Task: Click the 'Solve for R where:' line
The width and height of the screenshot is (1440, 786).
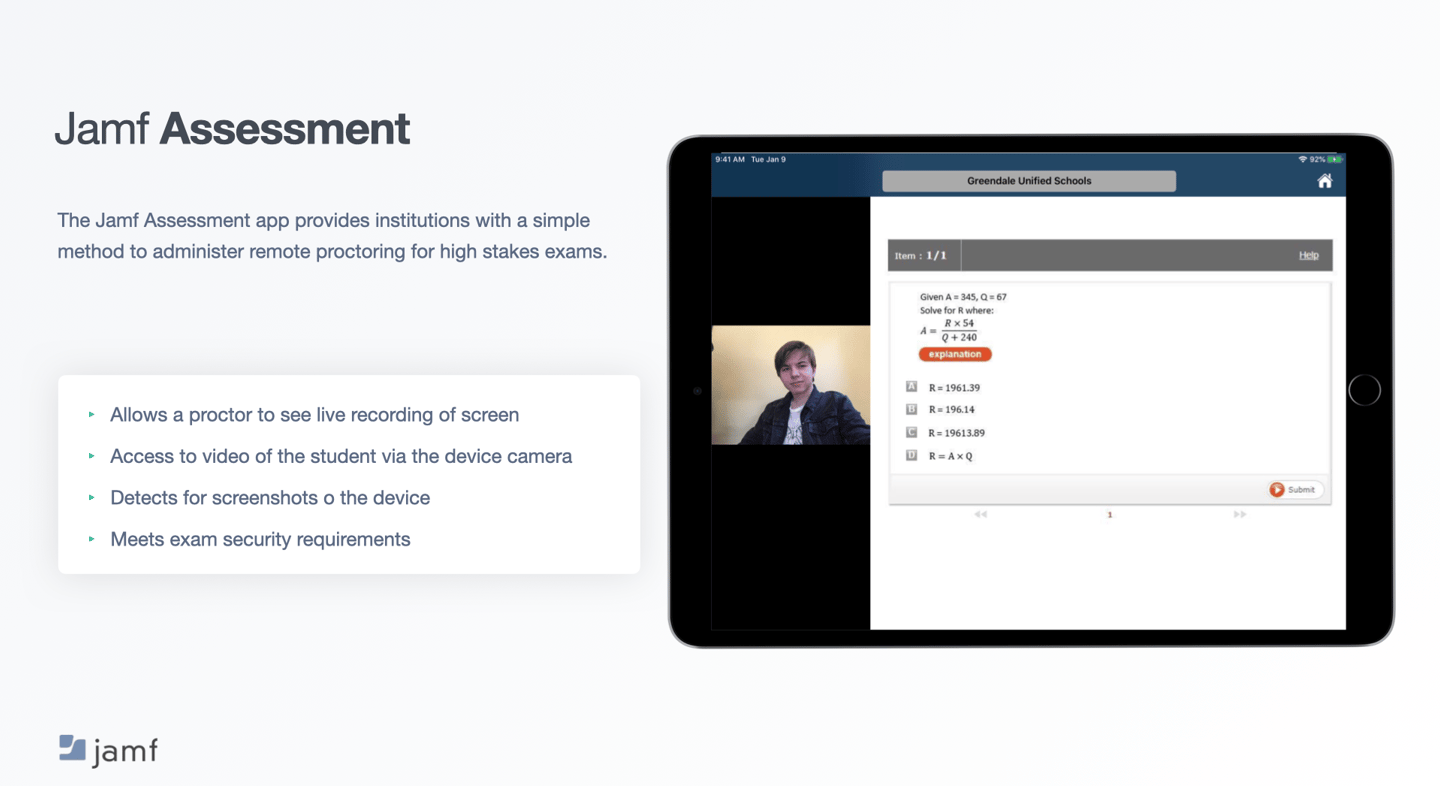Action: (957, 310)
